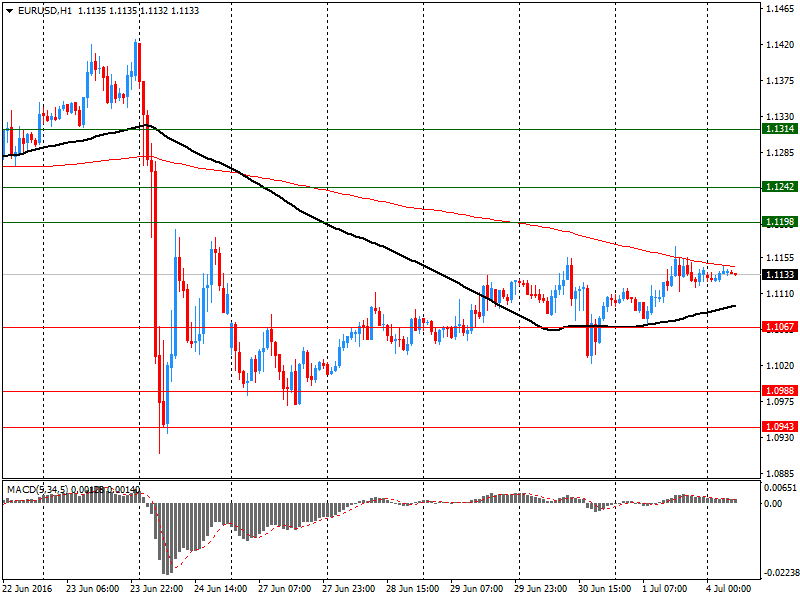This screenshot has height=600, width=800.
Task: Select the 1.1242 green level label
Action: 780,187
